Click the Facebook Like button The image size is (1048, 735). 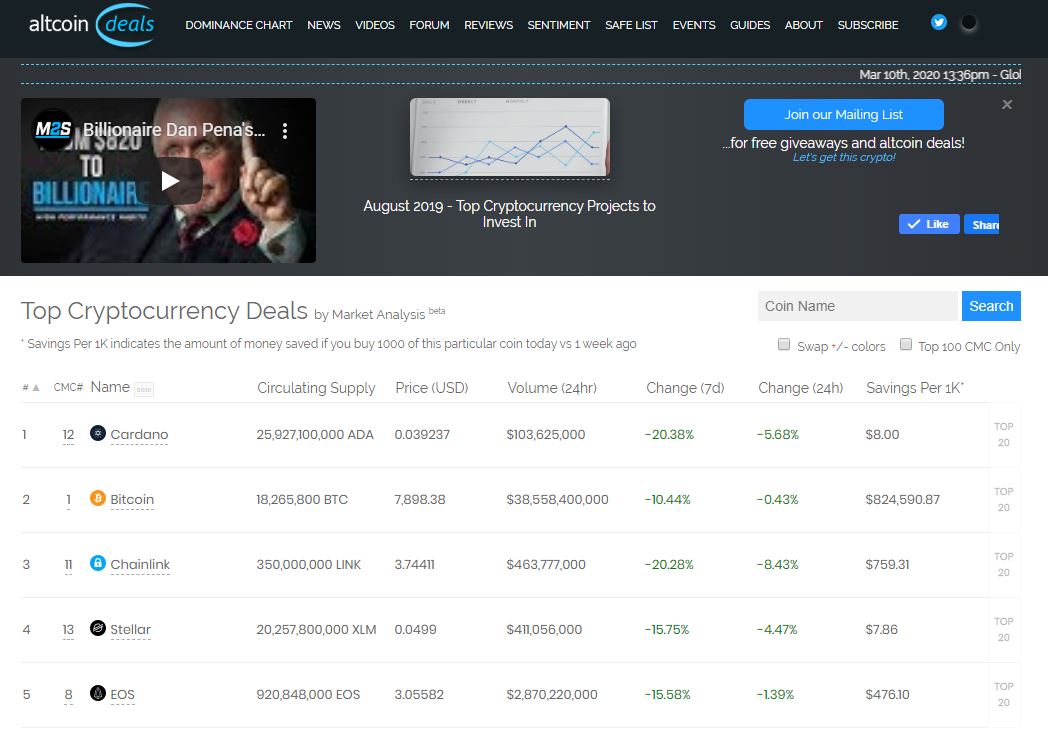(928, 225)
